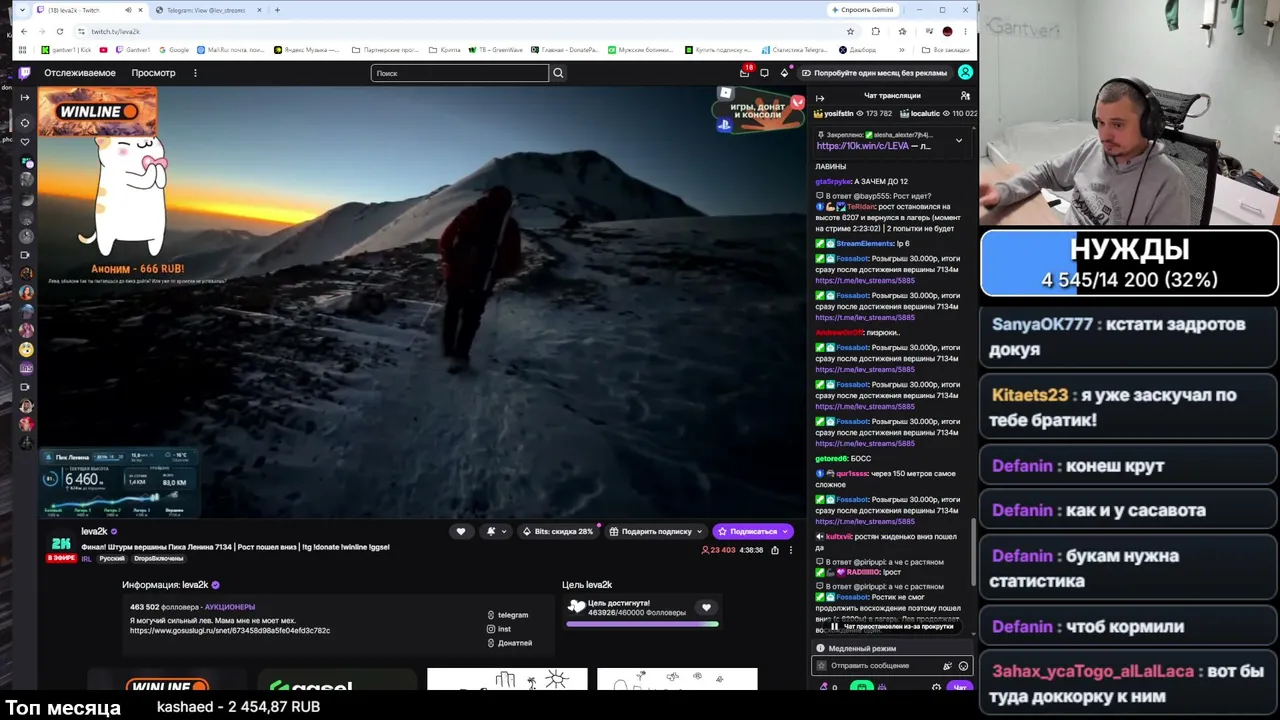Click heart on the follower goal card
Screen dimensions: 1280x720
(706, 608)
